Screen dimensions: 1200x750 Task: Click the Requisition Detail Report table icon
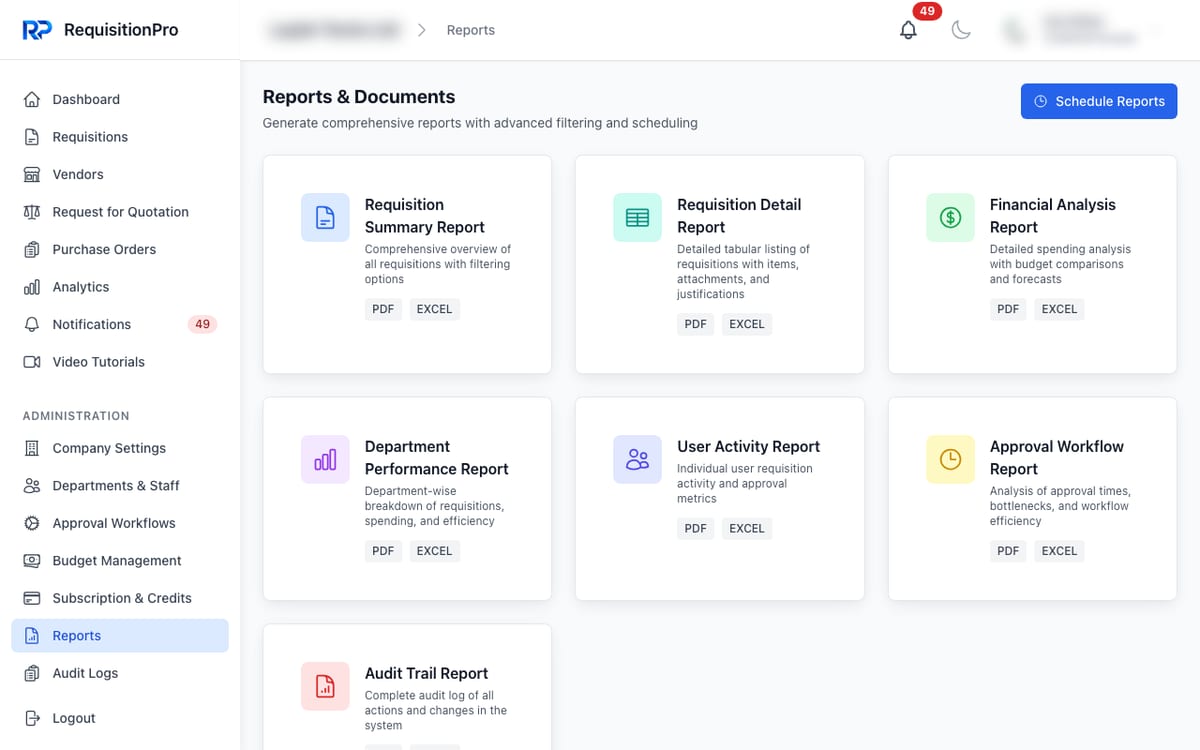(x=637, y=217)
